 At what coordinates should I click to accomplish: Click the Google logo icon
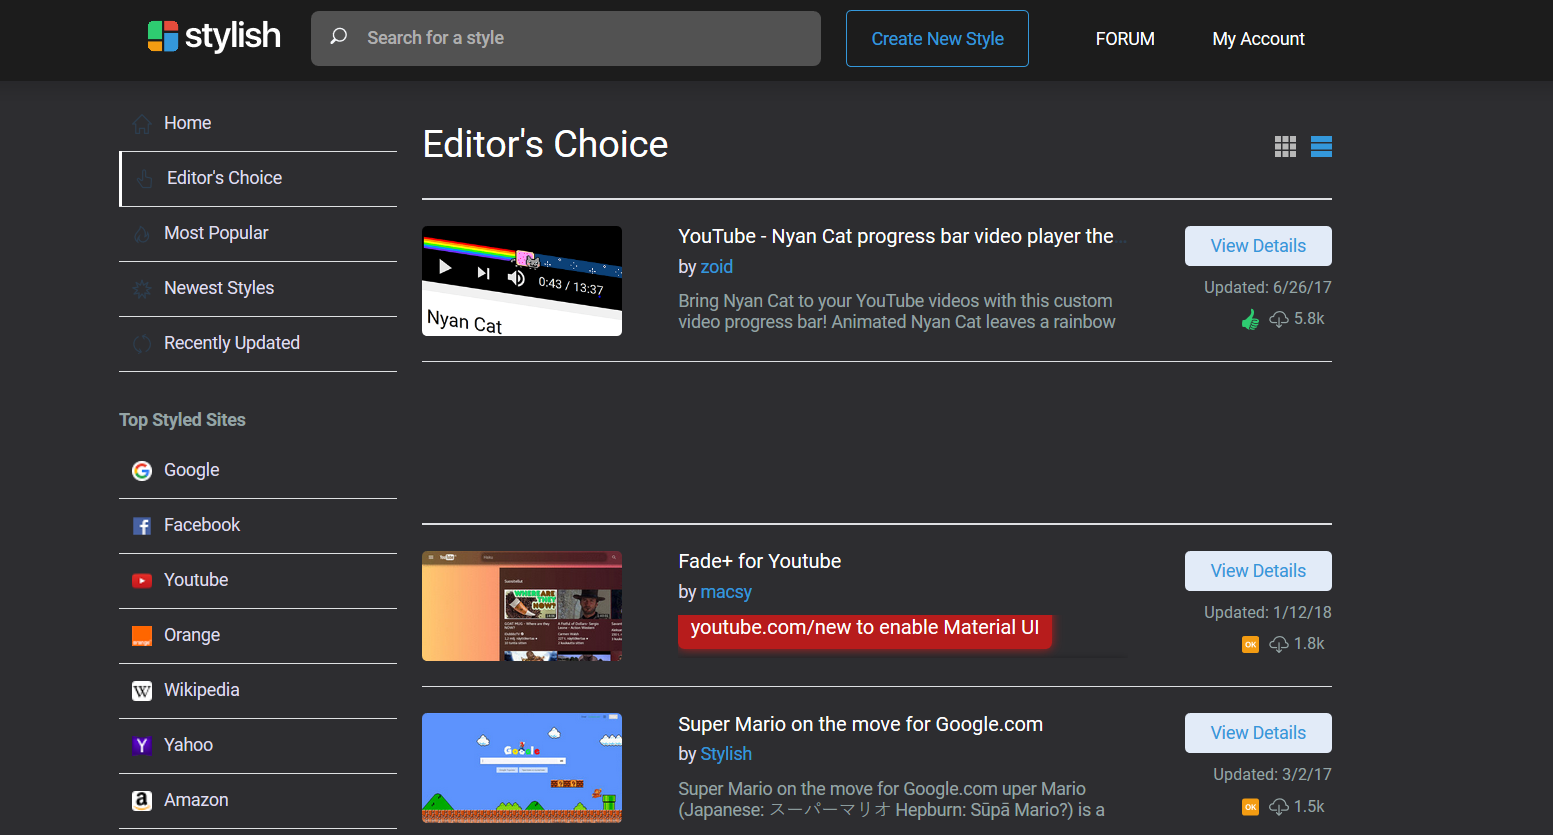pos(142,471)
